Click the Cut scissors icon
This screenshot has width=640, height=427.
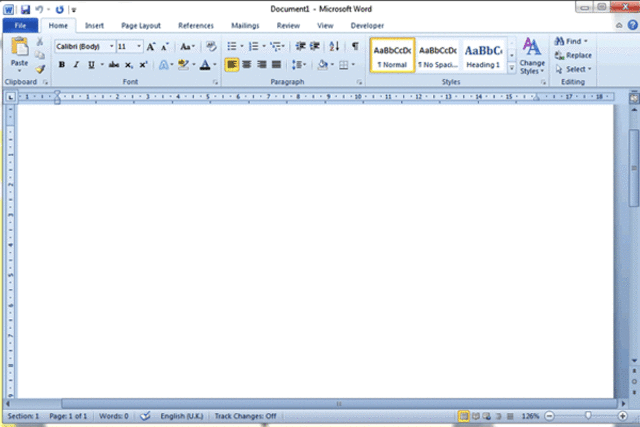40,42
